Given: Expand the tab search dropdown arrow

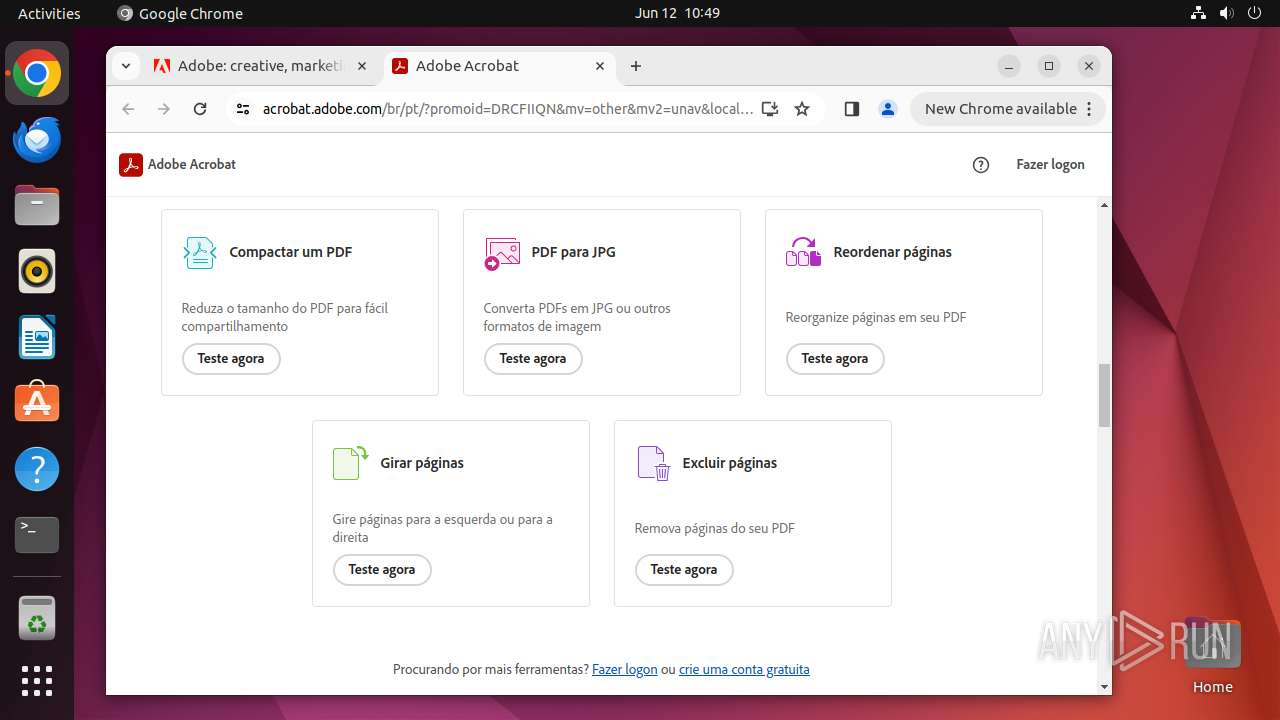Looking at the screenshot, I should pos(125,66).
